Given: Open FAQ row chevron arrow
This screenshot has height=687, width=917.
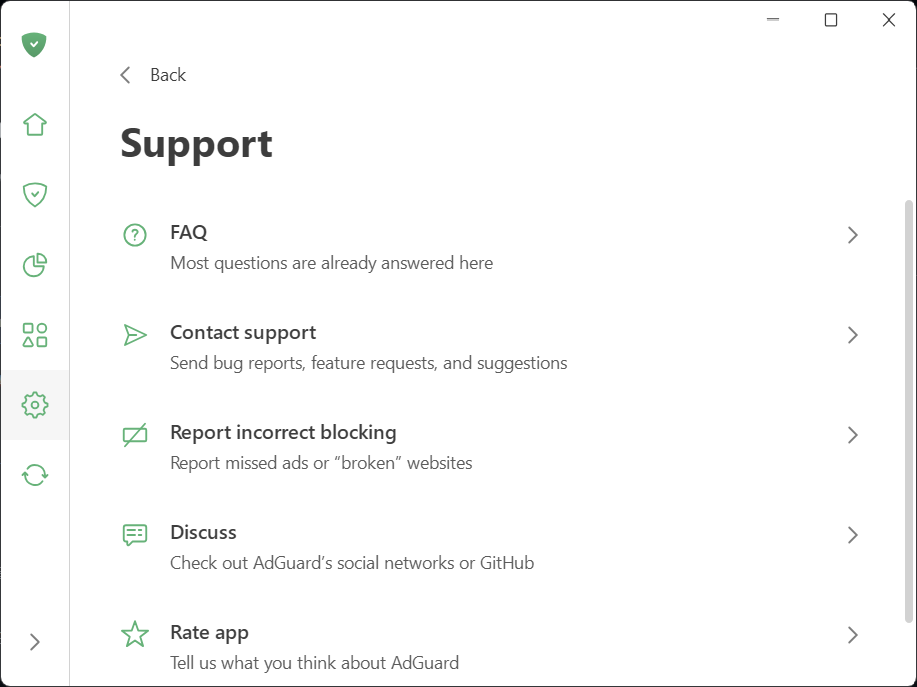Looking at the screenshot, I should coord(852,235).
